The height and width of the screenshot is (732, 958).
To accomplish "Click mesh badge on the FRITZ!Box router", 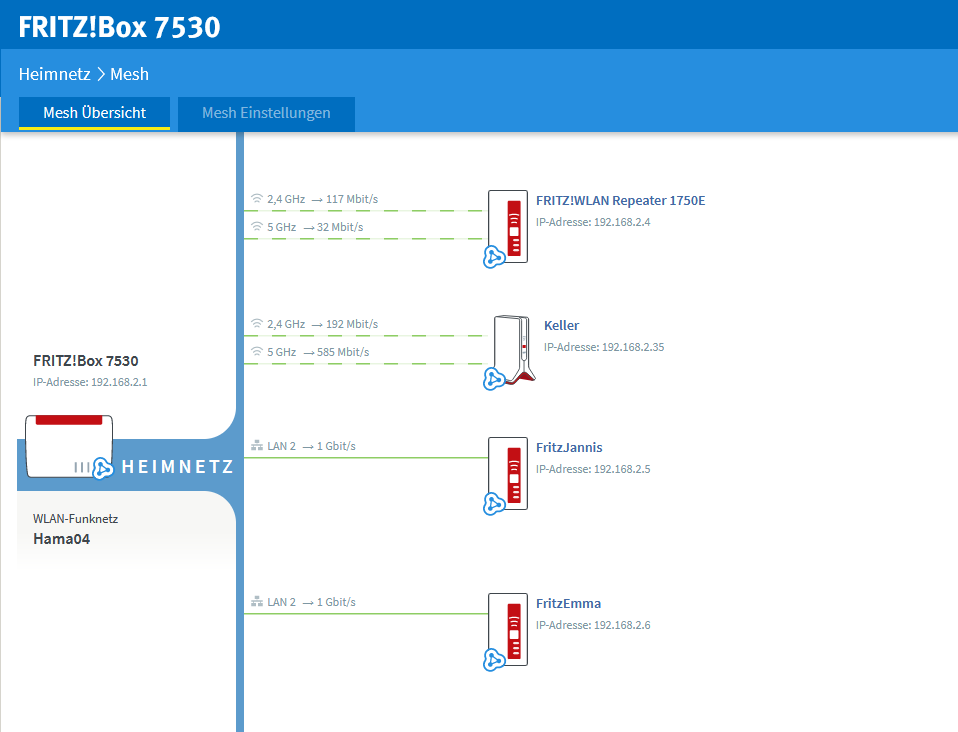I will click(103, 469).
